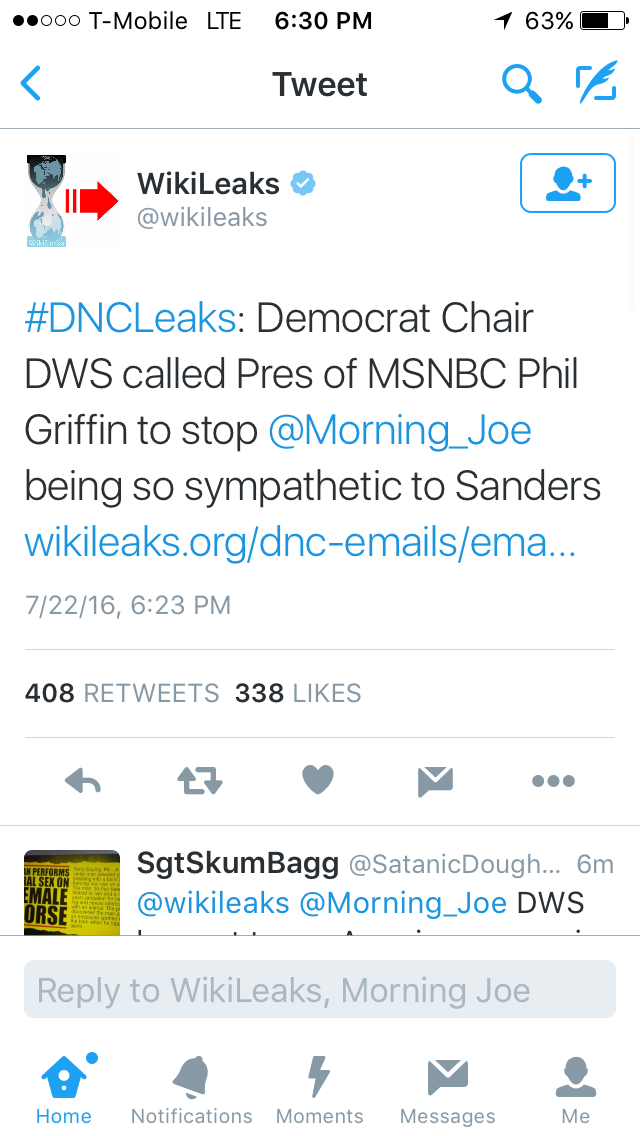Send tweet via direct message icon
Screen dimensions: 640x1136
coord(435,781)
